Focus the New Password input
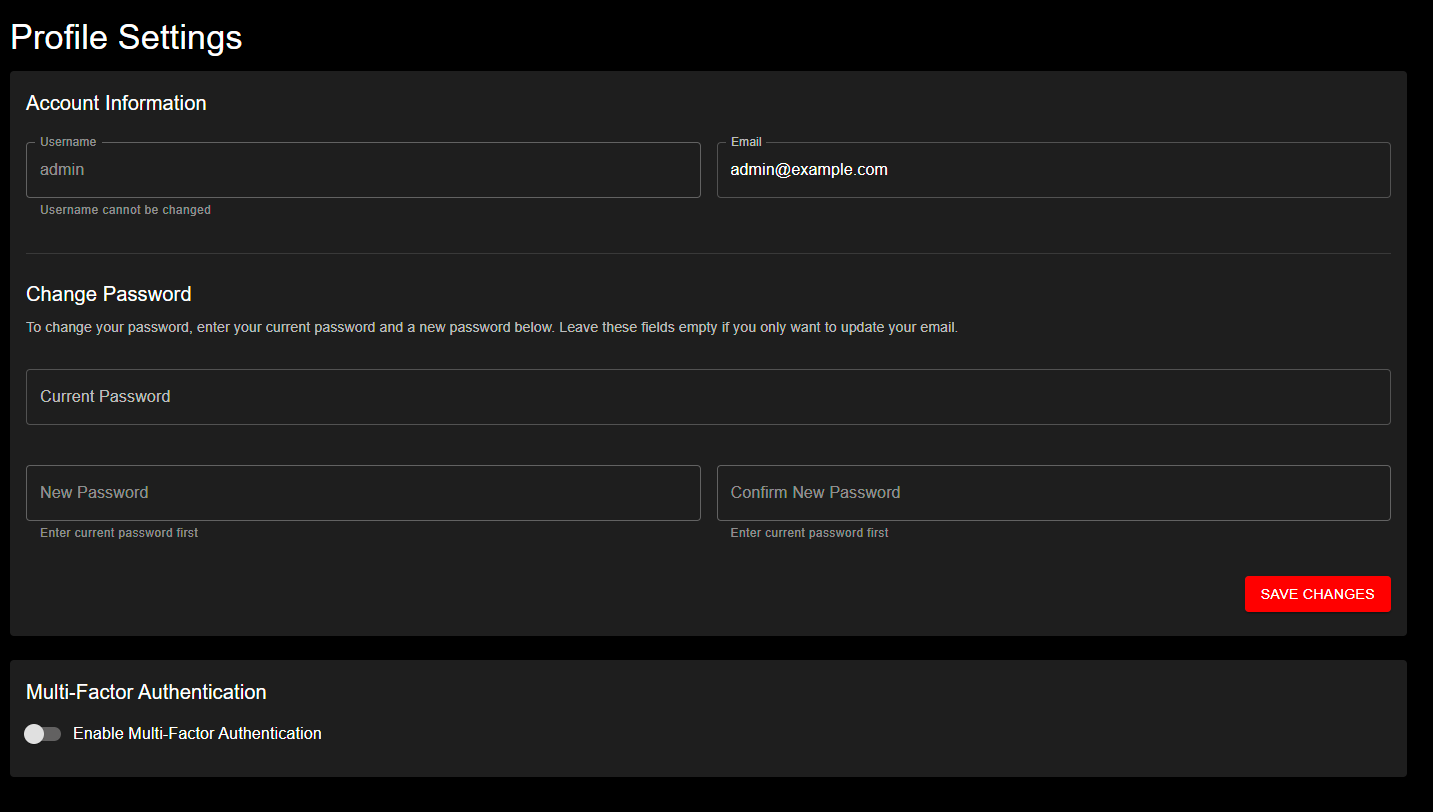This screenshot has width=1433, height=812. point(363,492)
